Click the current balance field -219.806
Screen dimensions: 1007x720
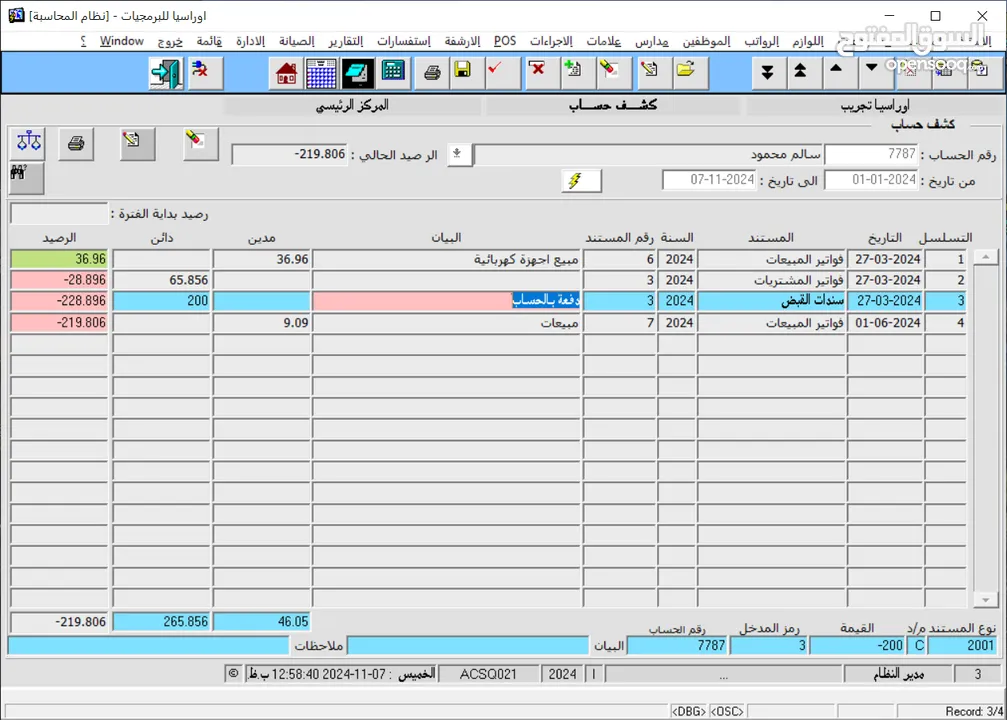tap(289, 154)
